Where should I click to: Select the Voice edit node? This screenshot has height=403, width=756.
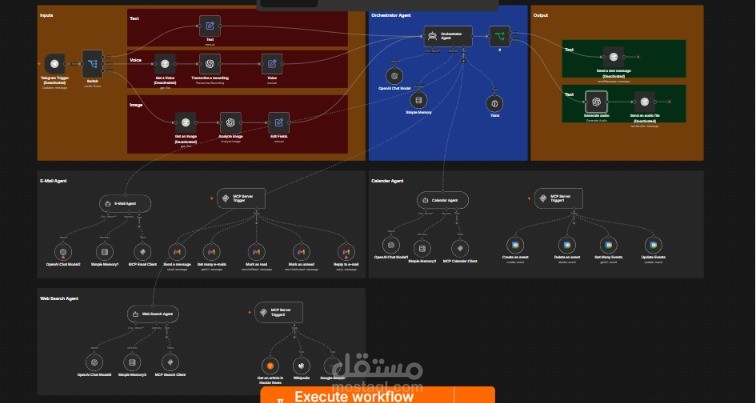click(x=272, y=64)
